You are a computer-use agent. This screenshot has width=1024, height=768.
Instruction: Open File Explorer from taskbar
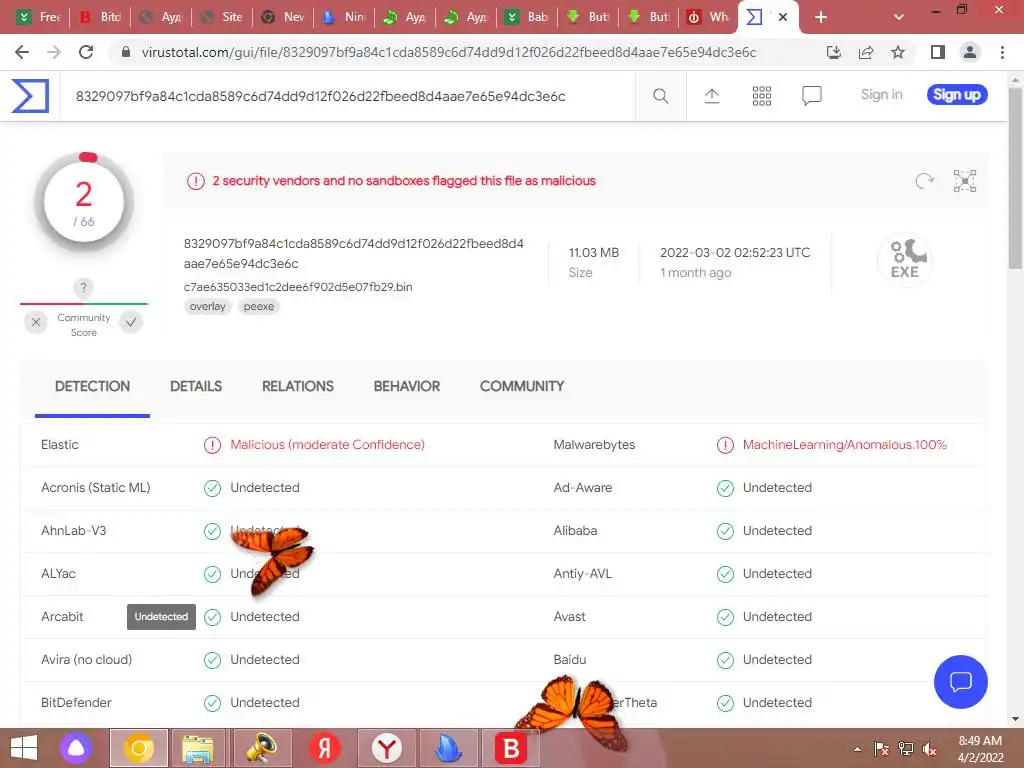[198, 748]
